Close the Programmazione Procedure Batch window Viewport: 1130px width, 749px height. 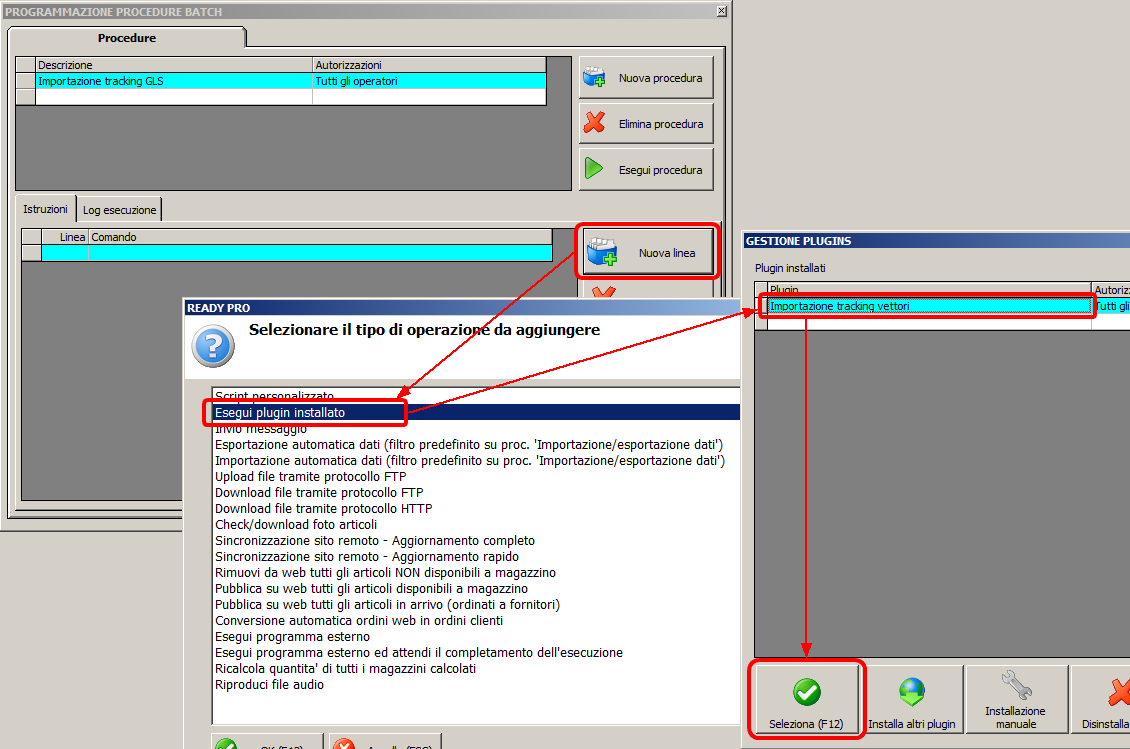tap(722, 11)
